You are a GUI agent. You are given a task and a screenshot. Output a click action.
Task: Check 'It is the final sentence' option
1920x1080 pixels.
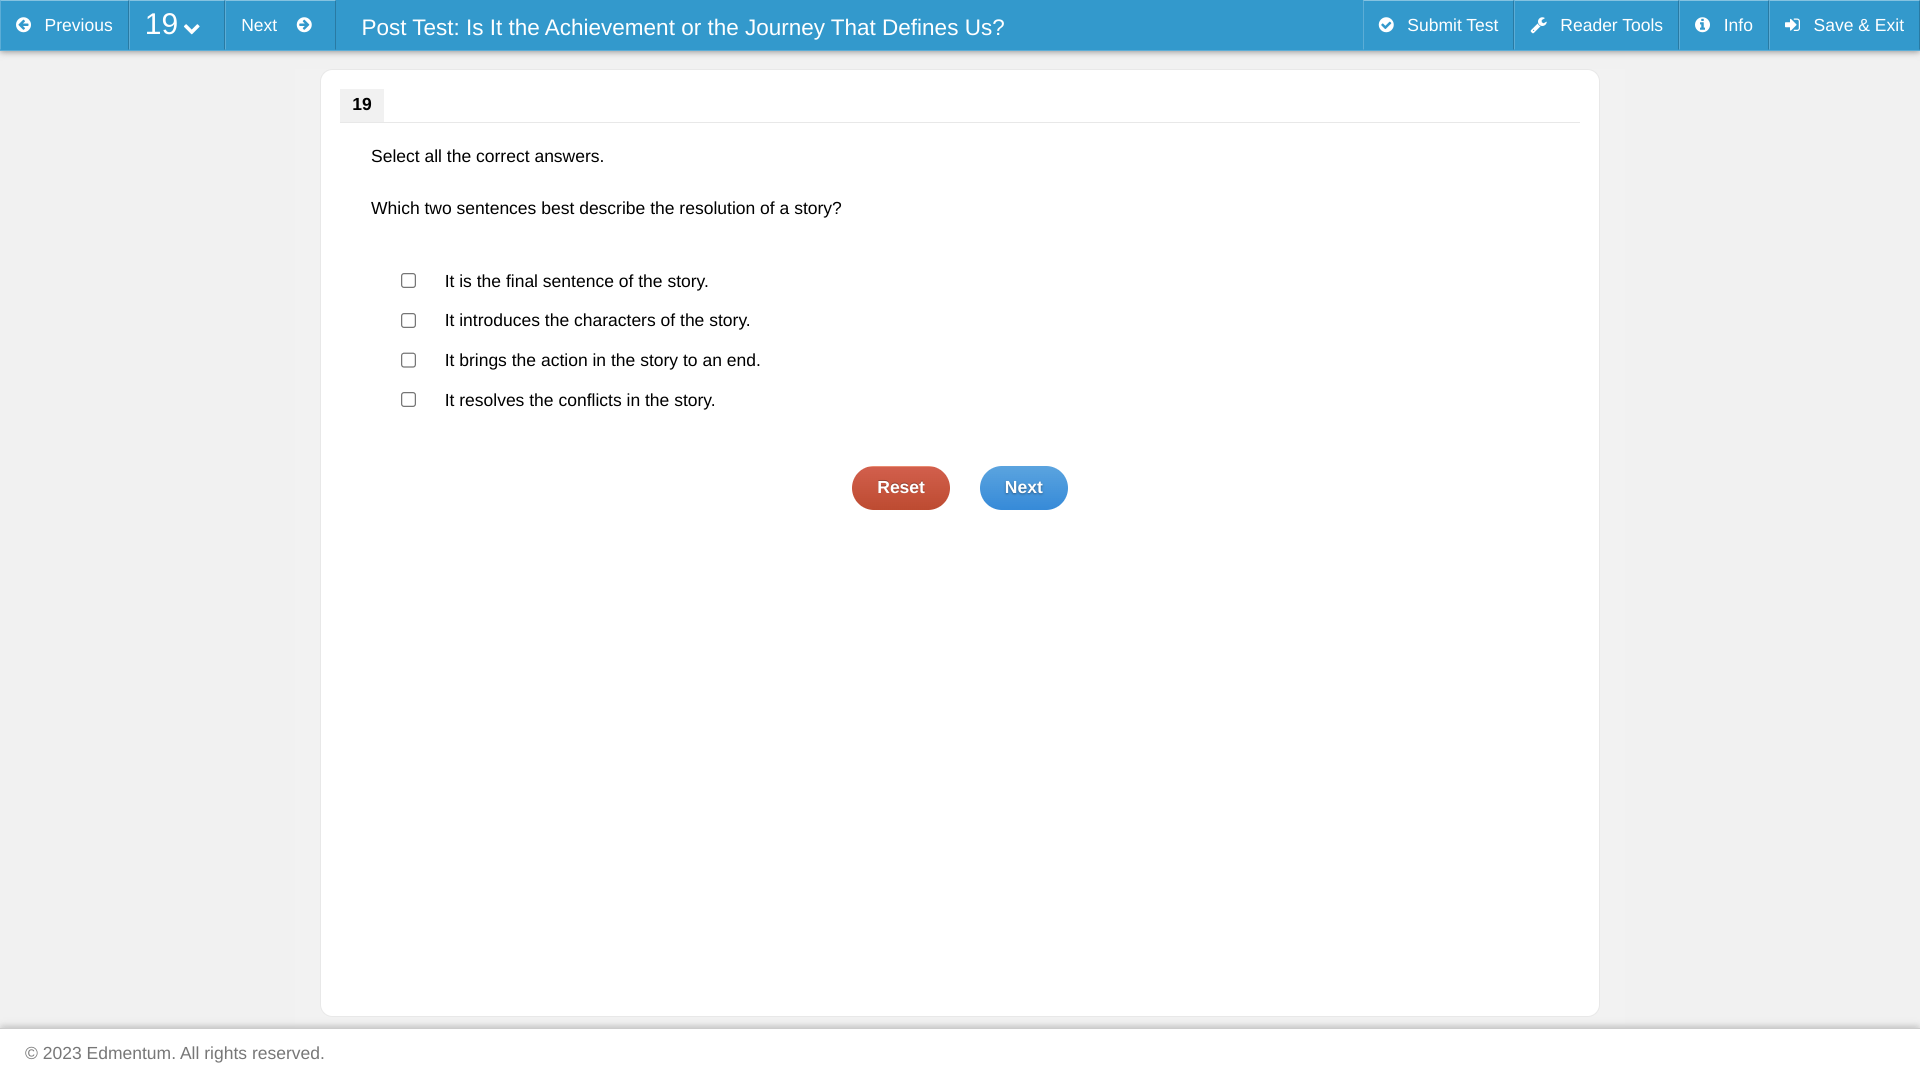408,281
